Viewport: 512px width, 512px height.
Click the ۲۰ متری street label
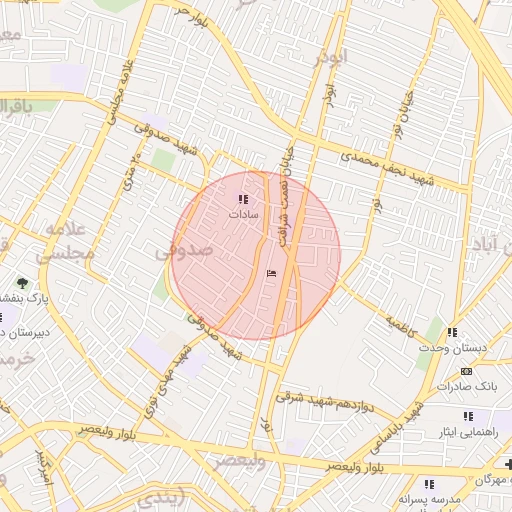pyautogui.click(x=132, y=172)
